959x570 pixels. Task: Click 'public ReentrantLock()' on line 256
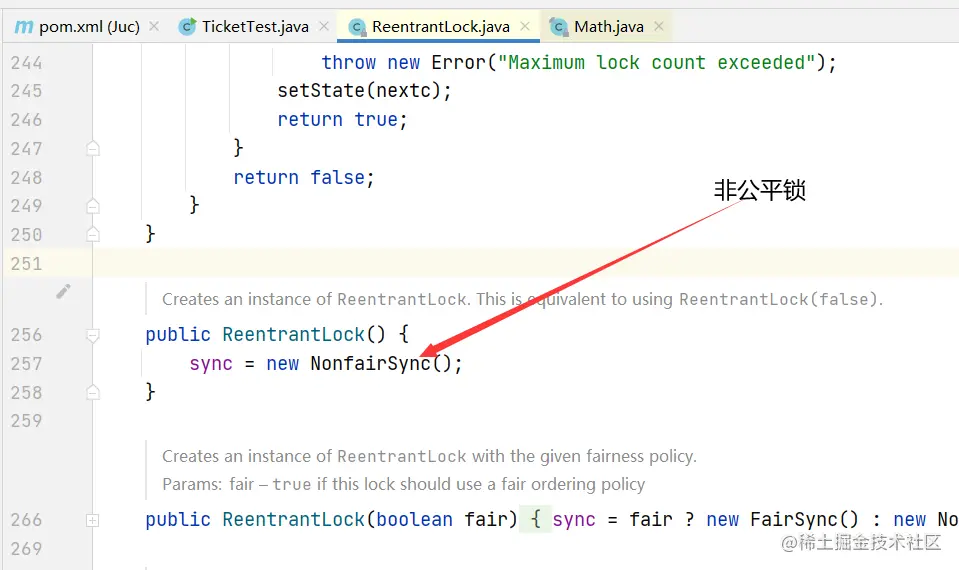tap(265, 335)
